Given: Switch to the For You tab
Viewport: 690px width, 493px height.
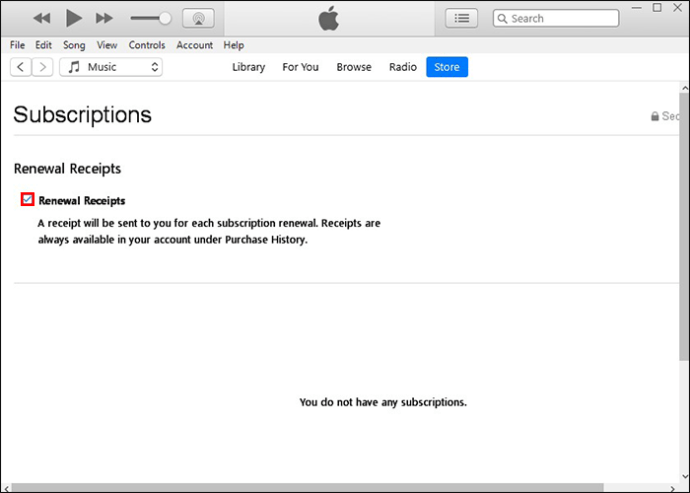Looking at the screenshot, I should point(301,67).
